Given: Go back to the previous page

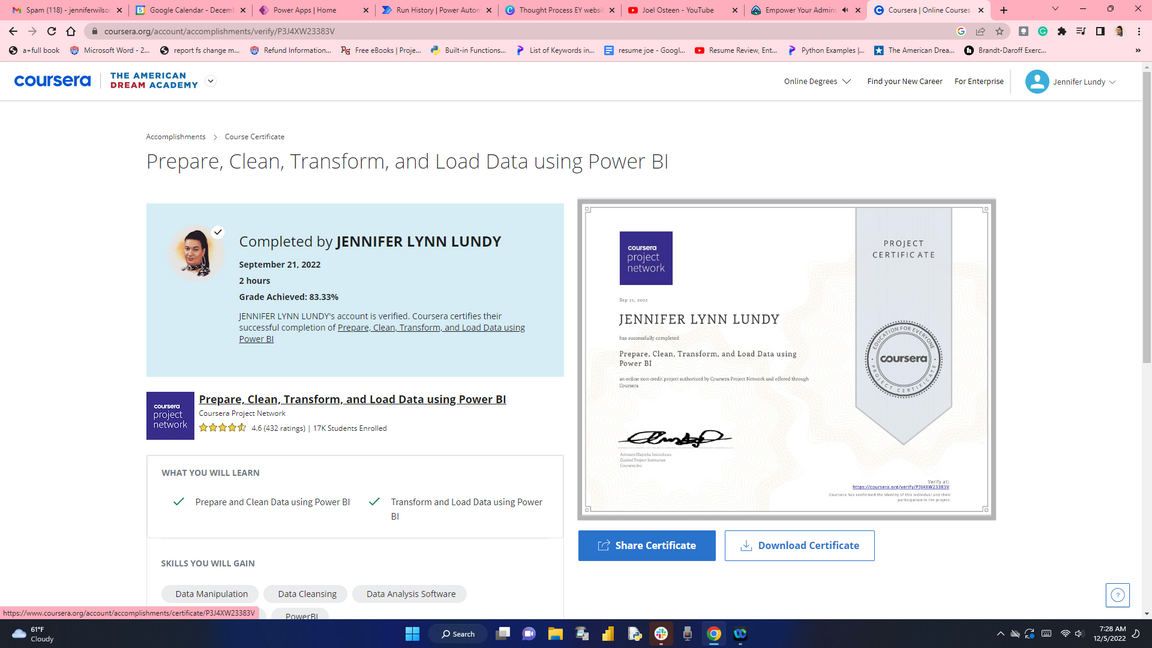Looking at the screenshot, I should (13, 32).
